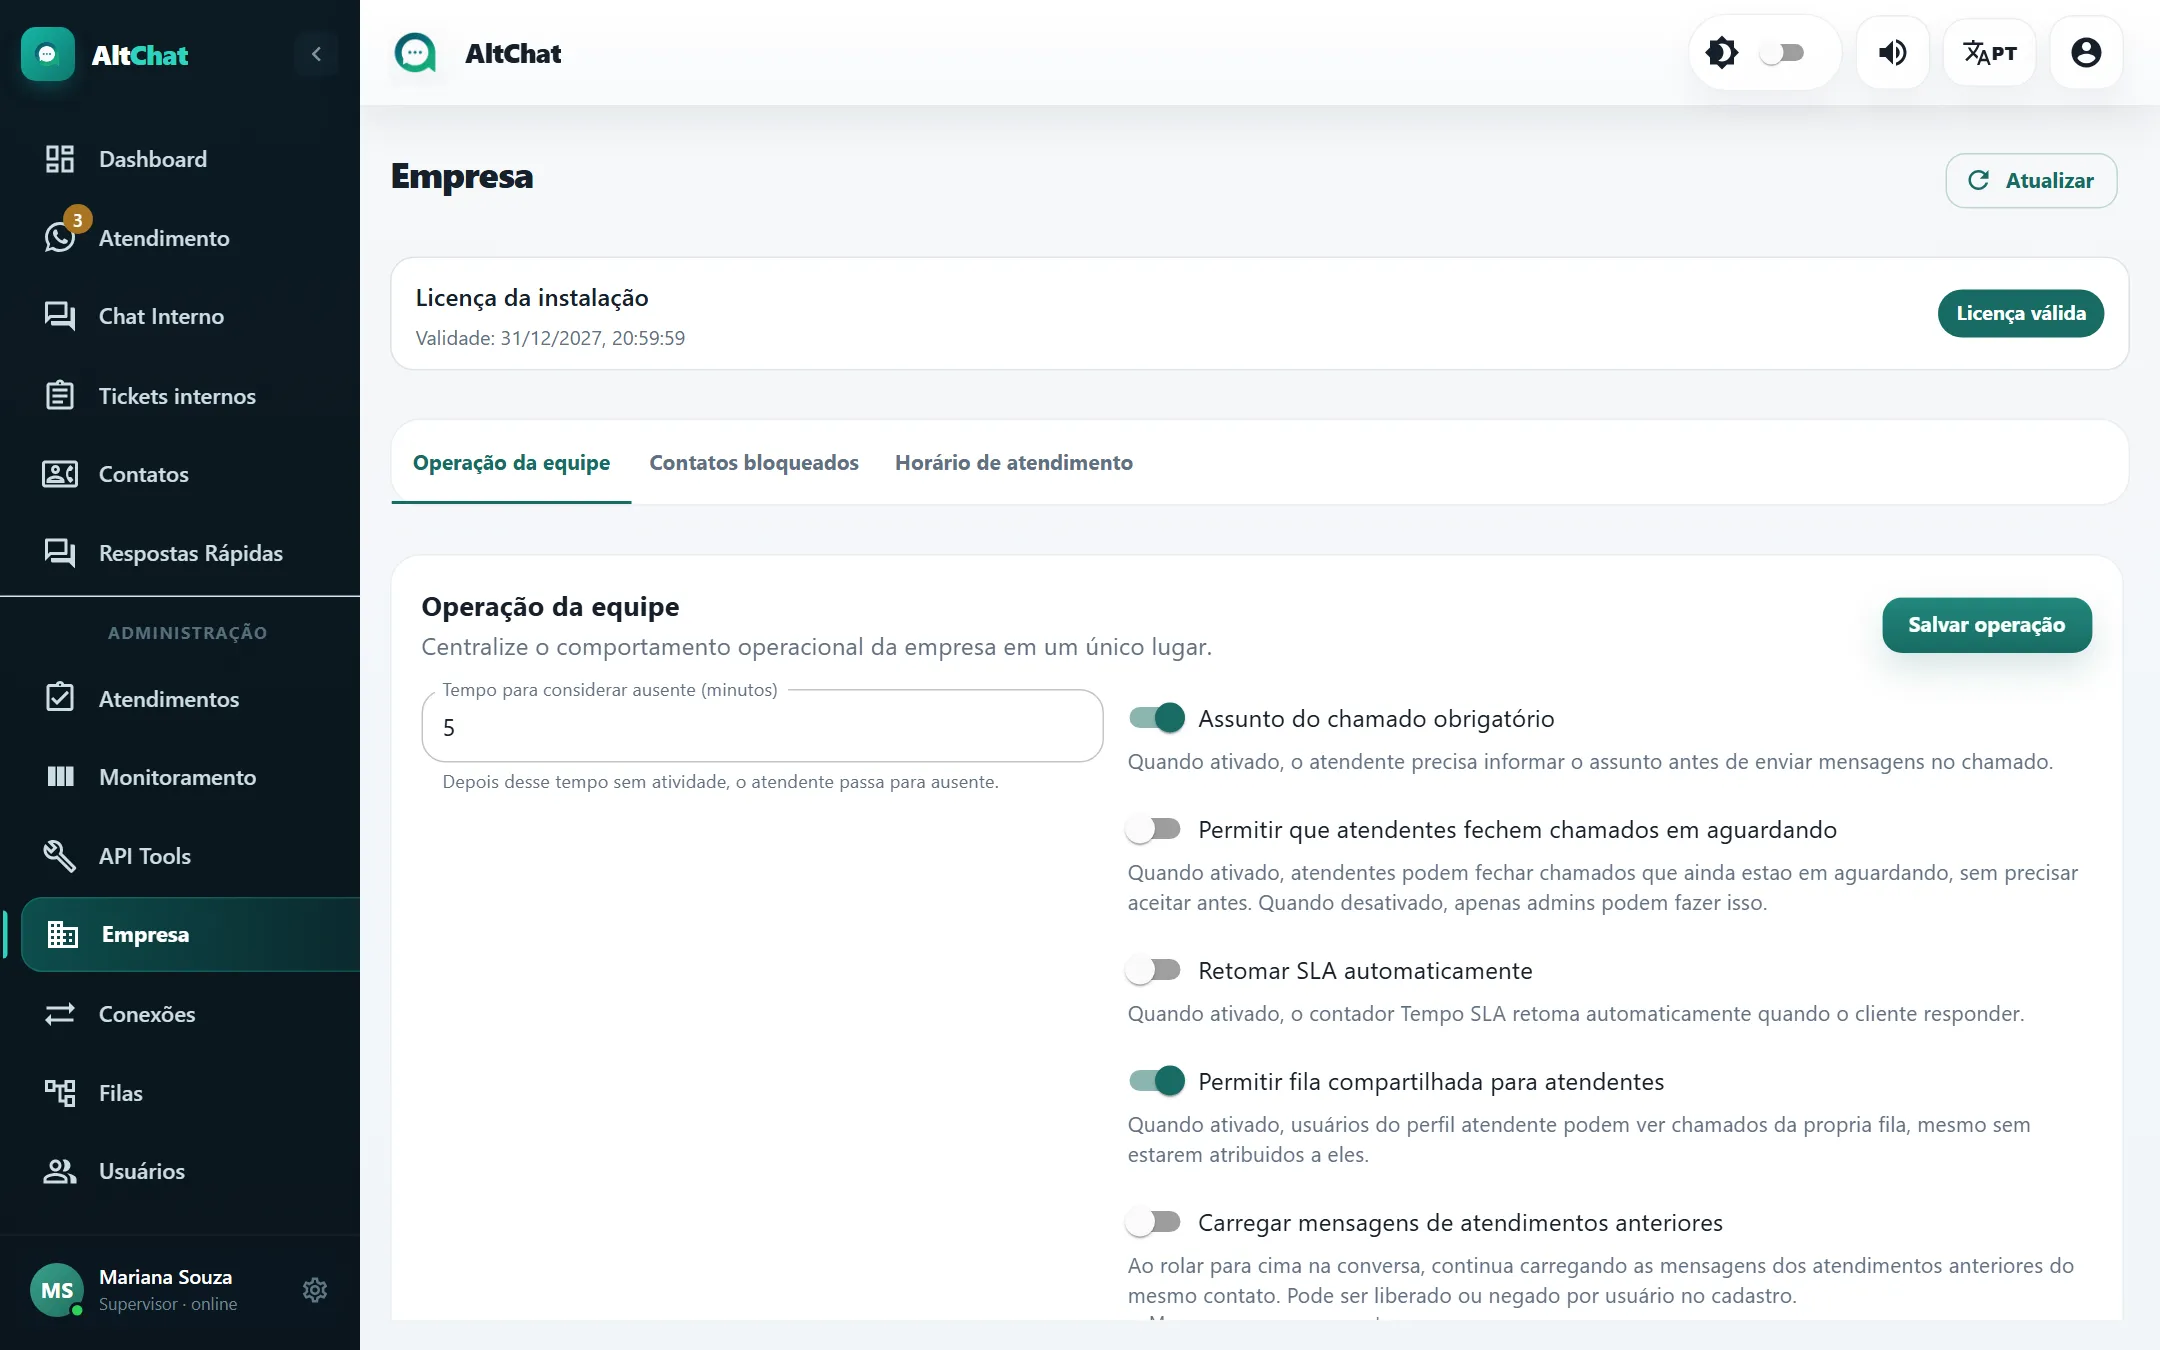Open the Dashboard icon in sidebar
Screen dimensions: 2160x1350
point(60,159)
